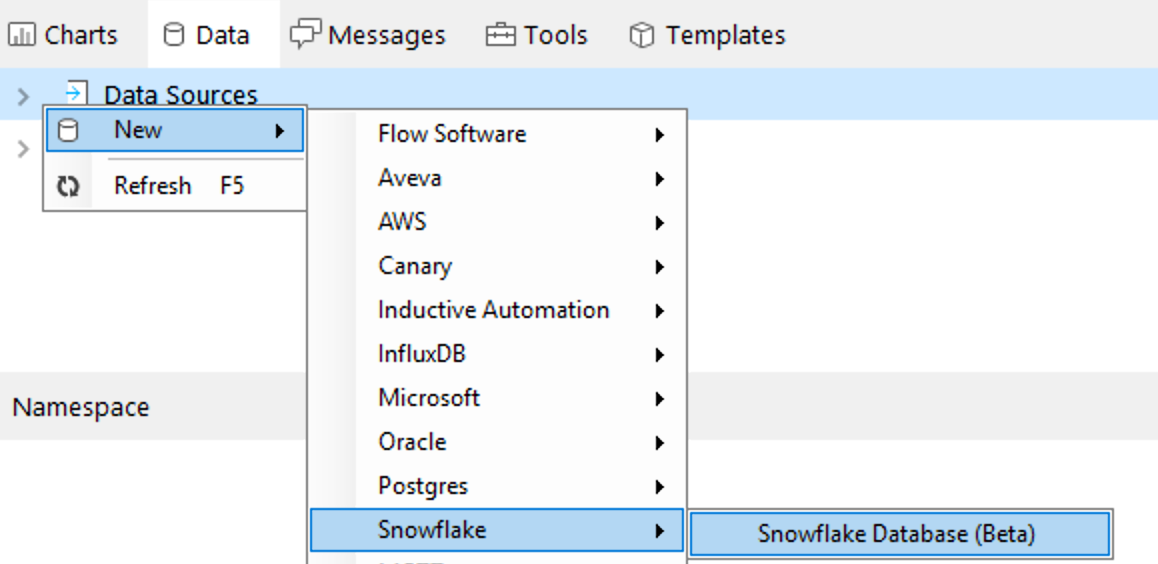This screenshot has height=564, width=1158.
Task: Click the arrow next to Inductive Automation
Action: (659, 311)
